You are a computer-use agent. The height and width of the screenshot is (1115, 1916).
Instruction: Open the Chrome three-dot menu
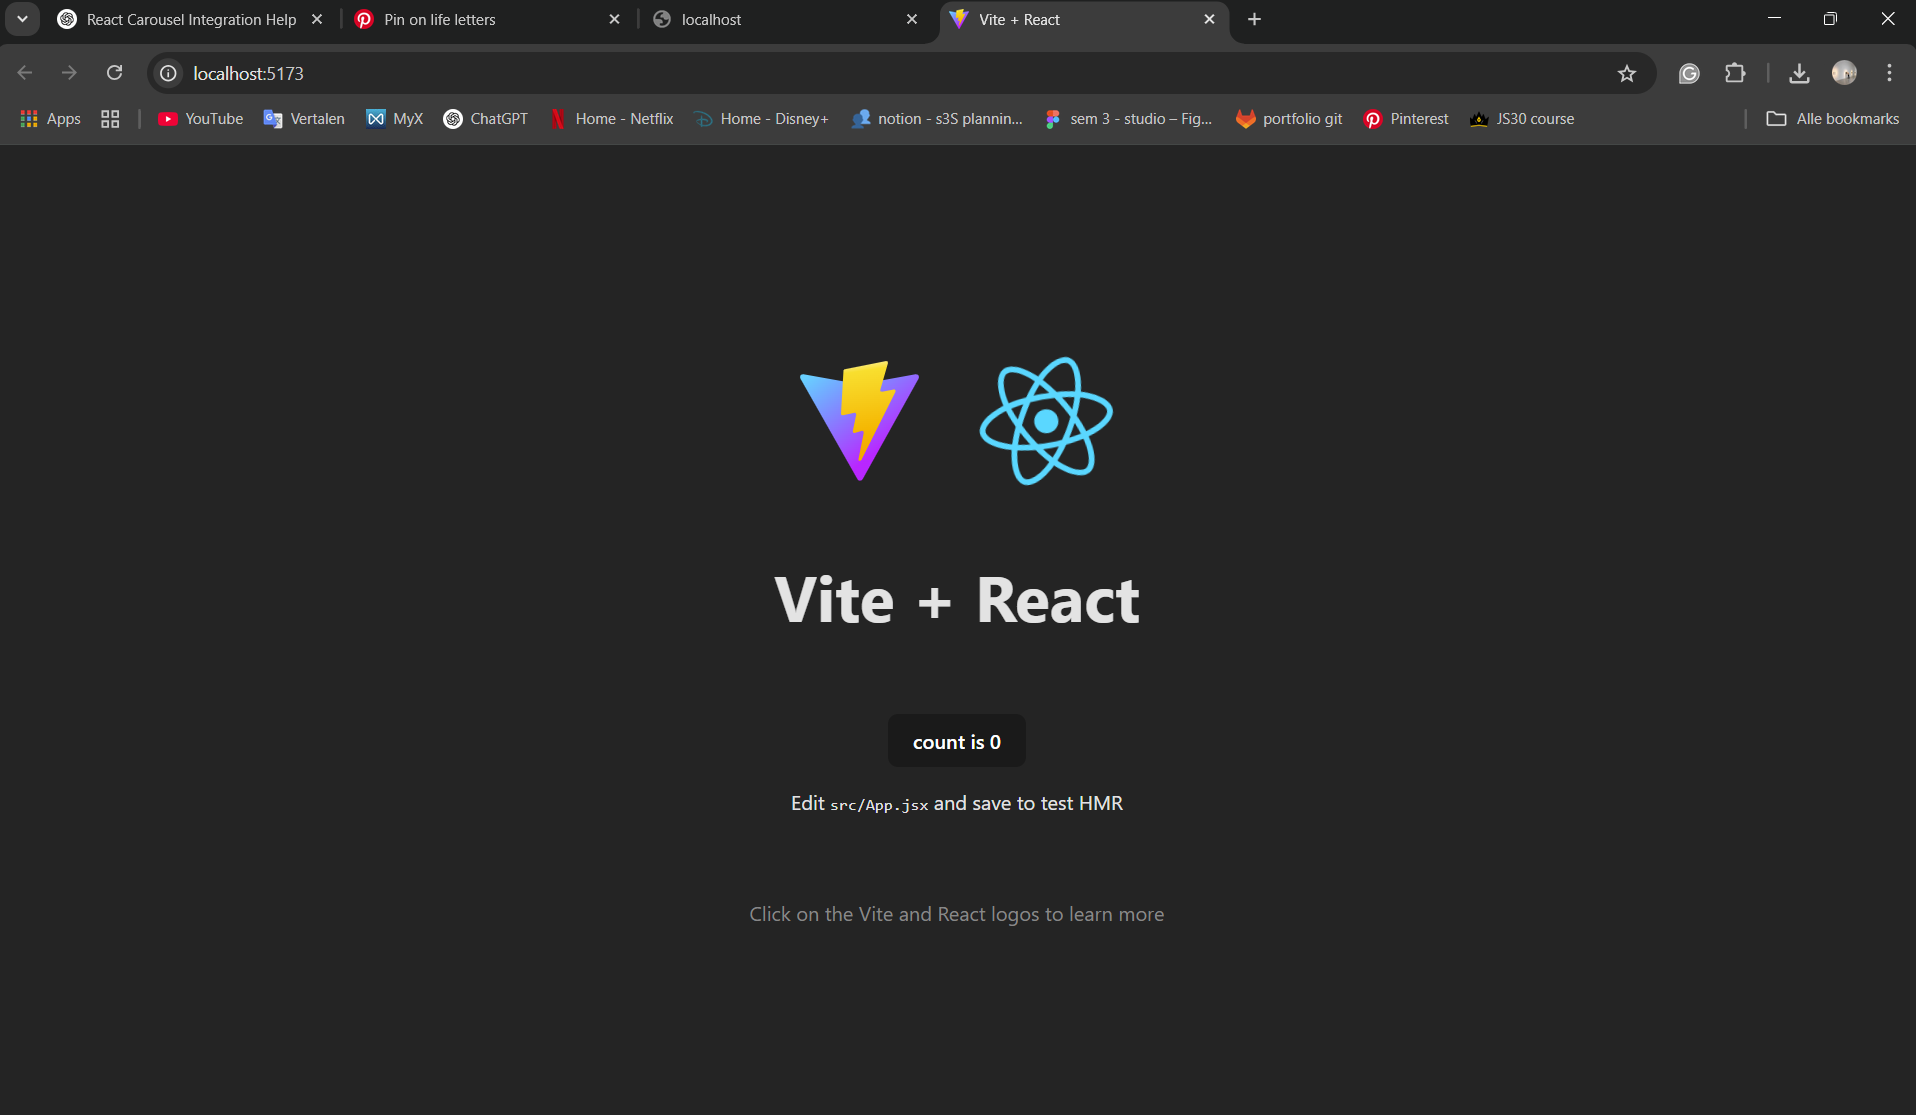point(1889,73)
